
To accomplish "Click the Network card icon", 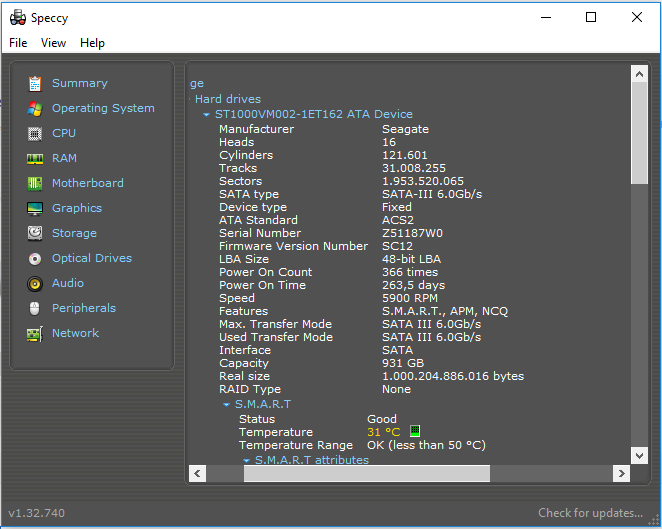I will coord(35,334).
